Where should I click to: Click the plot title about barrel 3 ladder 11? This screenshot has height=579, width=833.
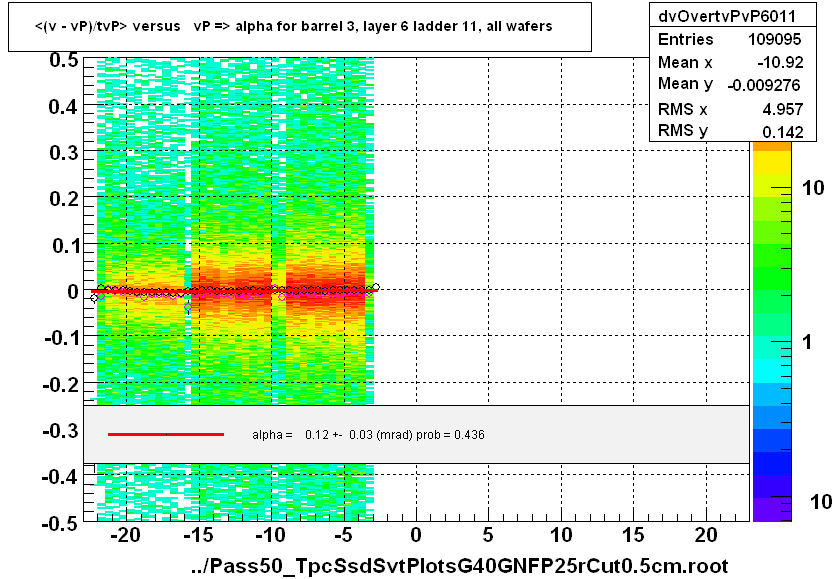(x=294, y=26)
